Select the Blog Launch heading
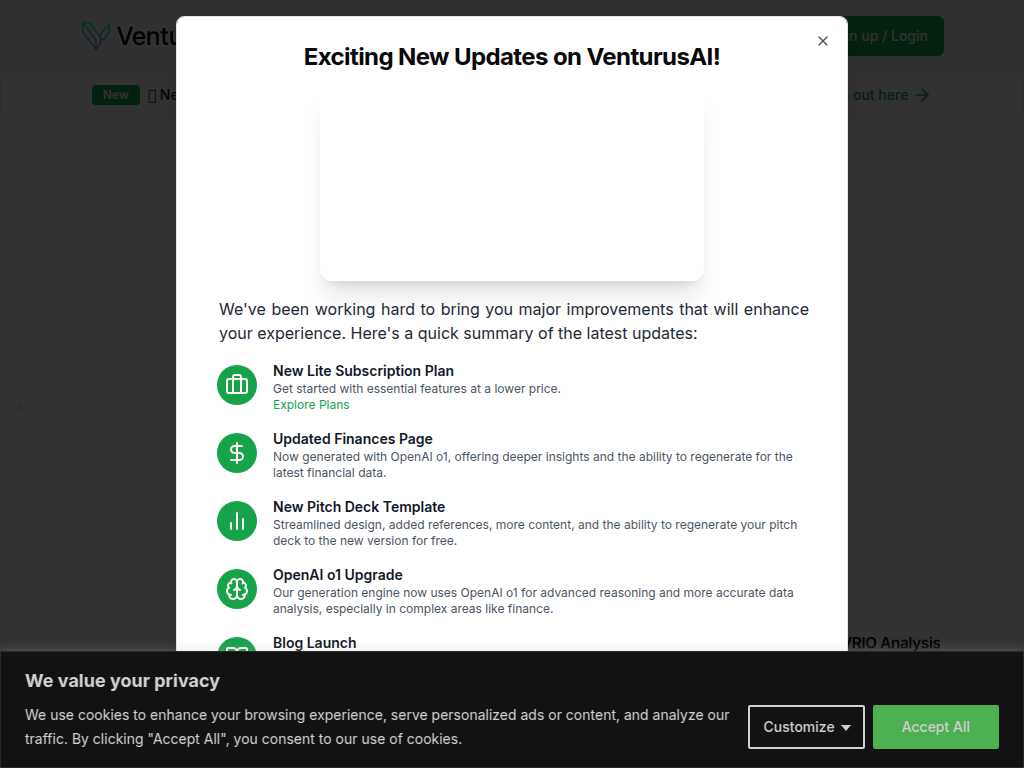Viewport: 1024px width, 768px height. tap(314, 643)
